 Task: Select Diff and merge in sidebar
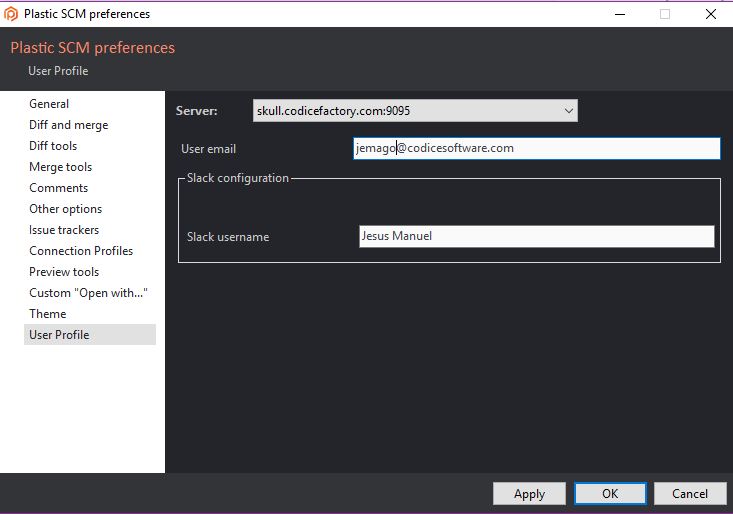point(68,125)
